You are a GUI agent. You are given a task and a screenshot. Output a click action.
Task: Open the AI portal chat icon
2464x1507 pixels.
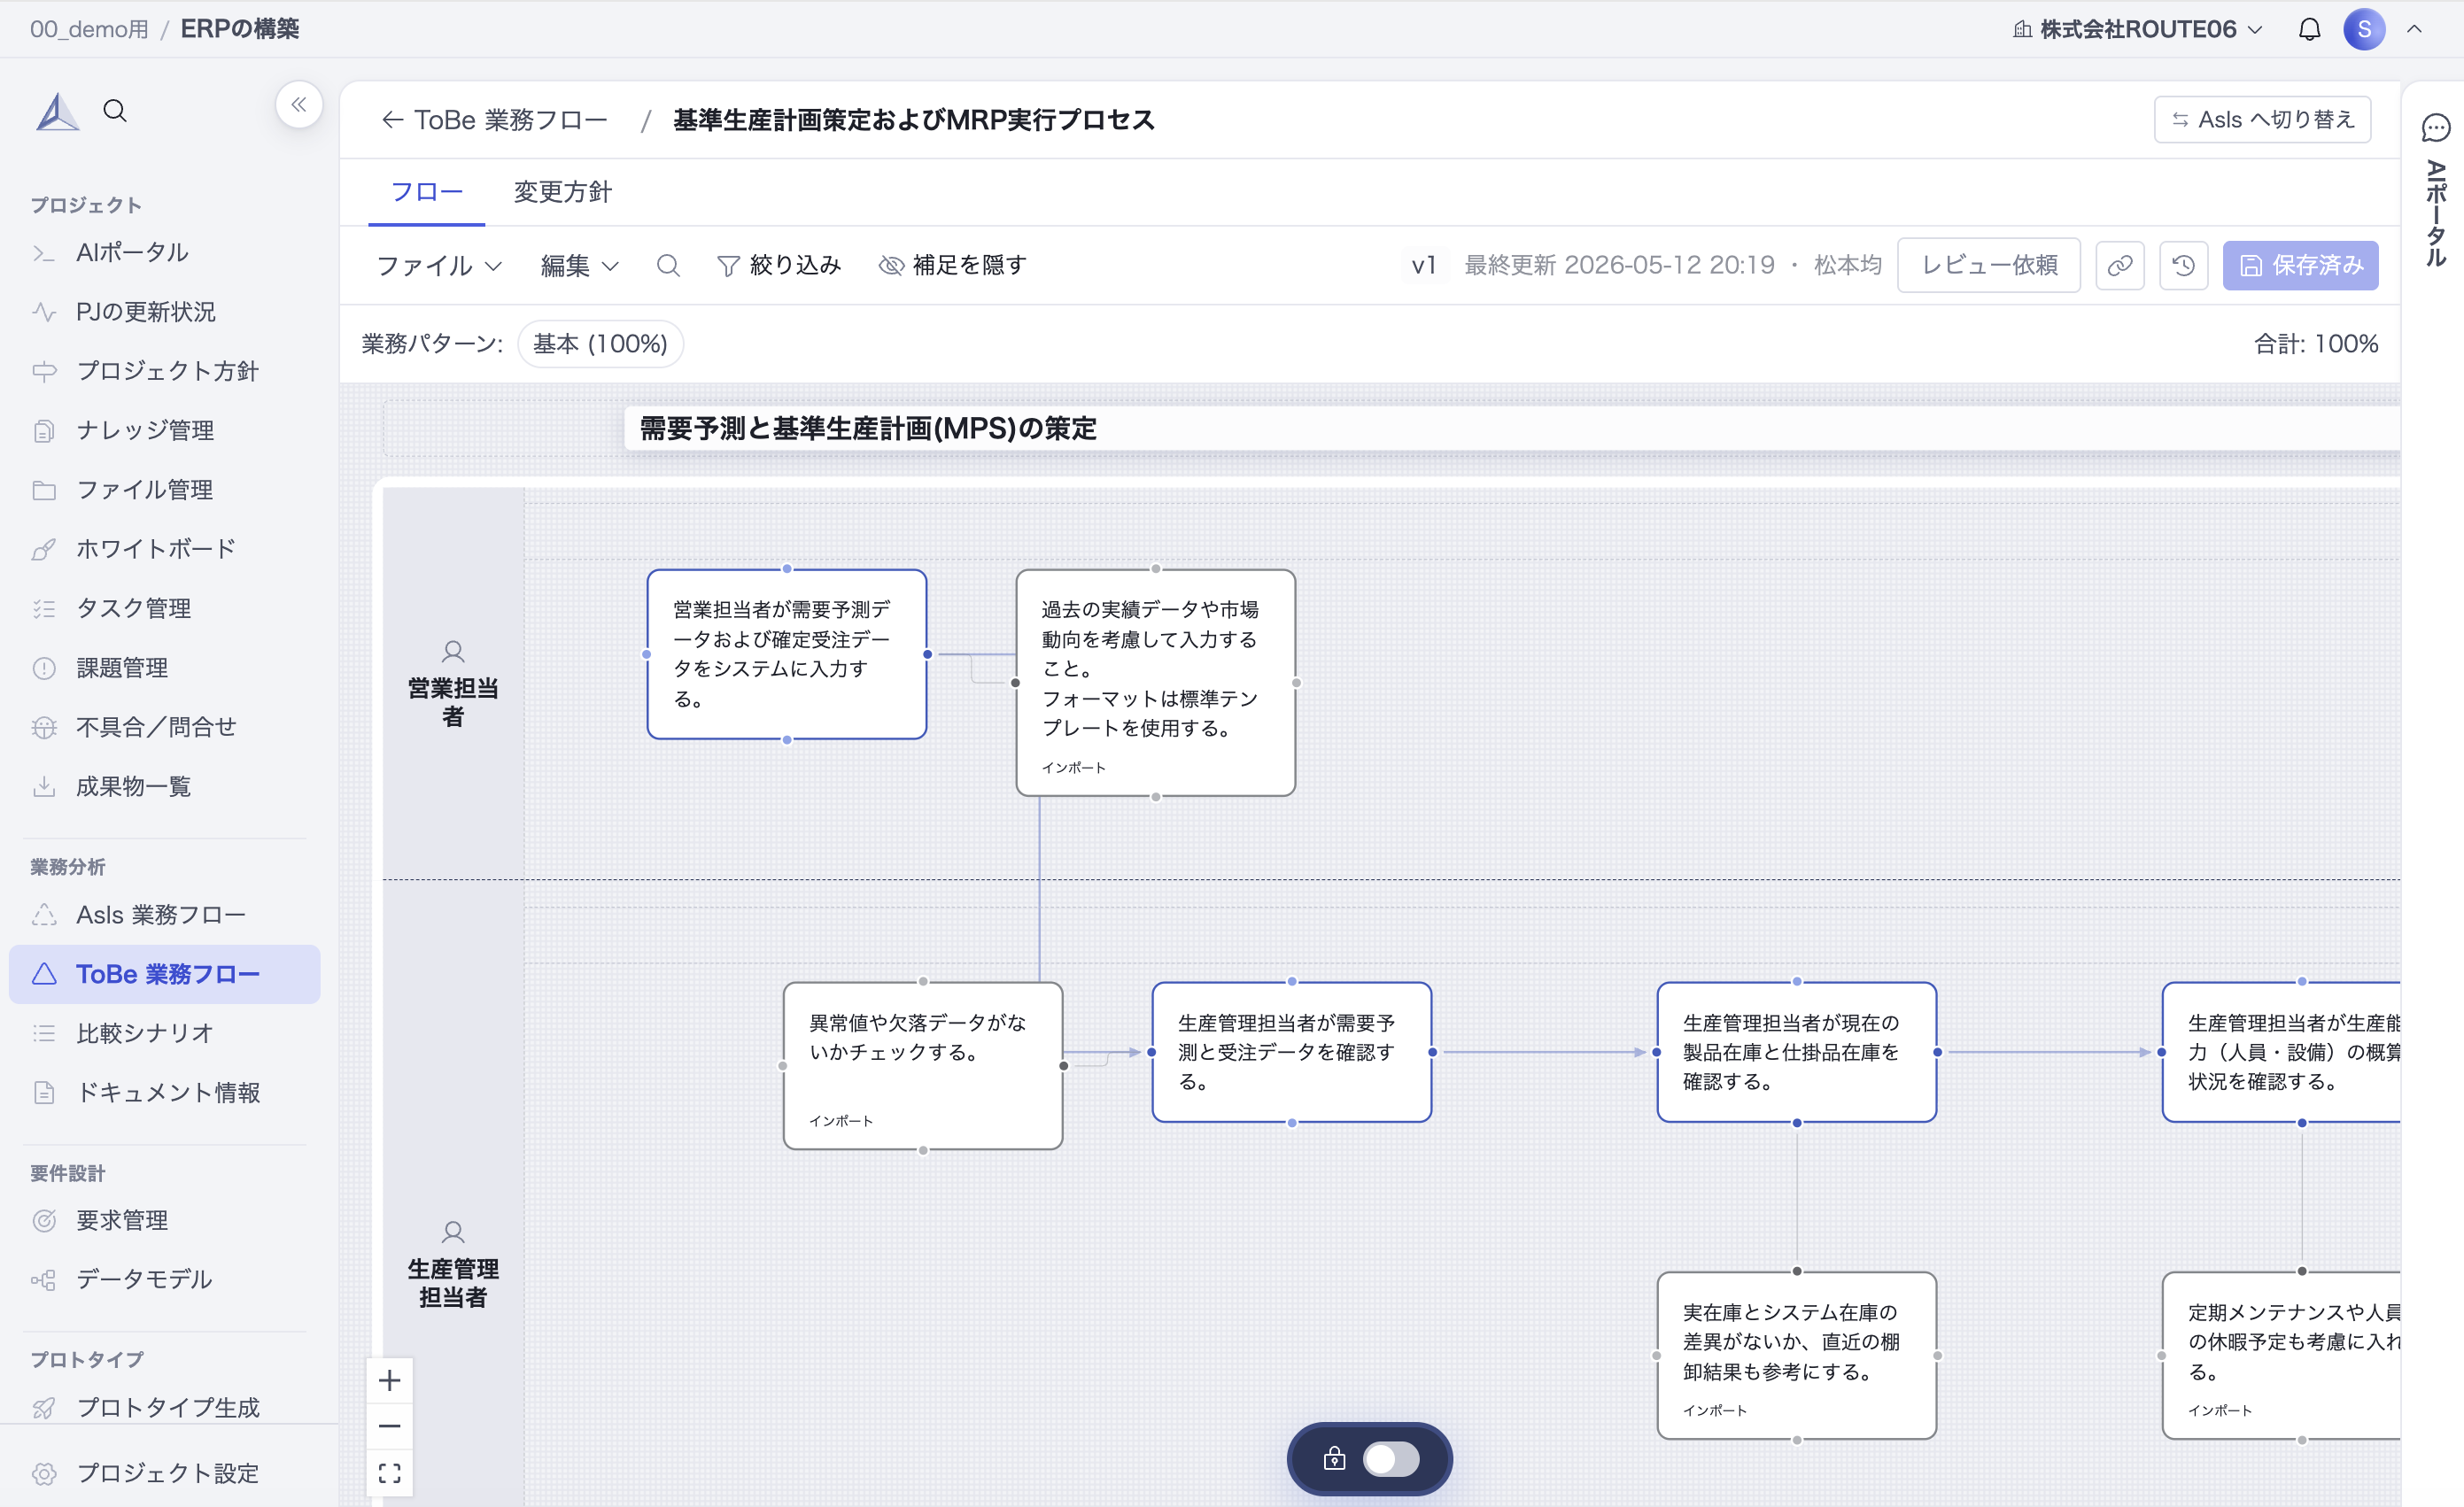[2435, 128]
